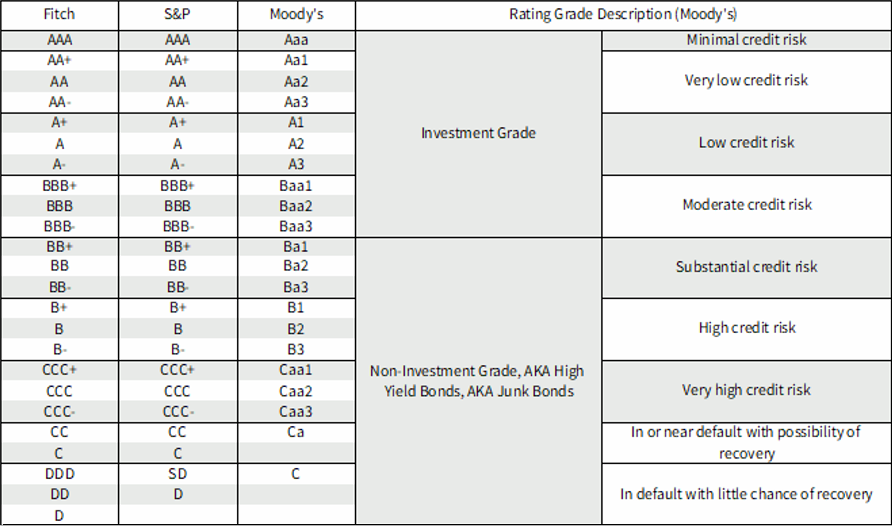
Task: Select the DDD rating in Fitch column
Action: pyautogui.click(x=59, y=474)
